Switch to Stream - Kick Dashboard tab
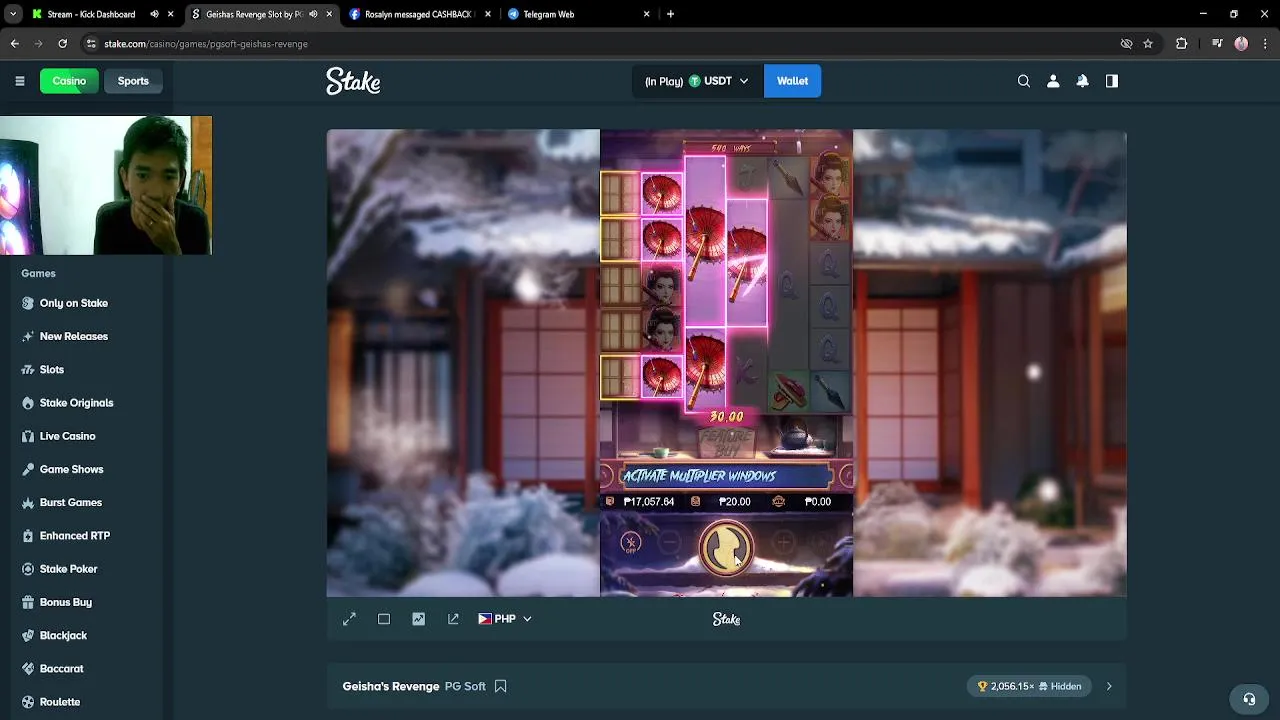Viewport: 1280px width, 720px height. (x=91, y=14)
